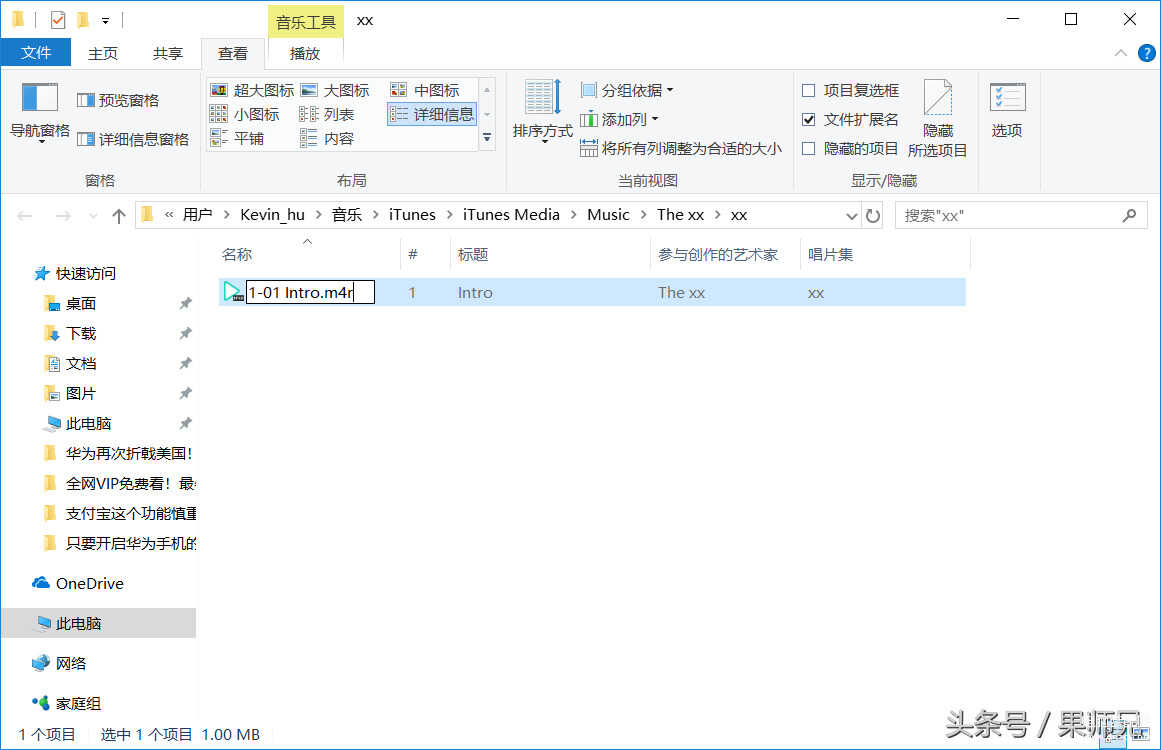
Task: Expand the Music breadcrumb chevron
Action: coord(643,215)
